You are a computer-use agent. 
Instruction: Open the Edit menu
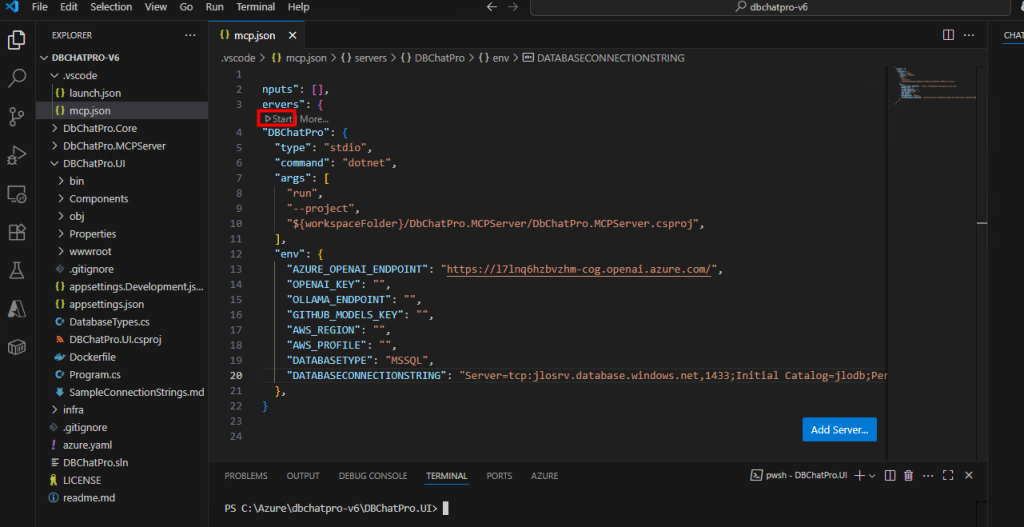[x=69, y=7]
